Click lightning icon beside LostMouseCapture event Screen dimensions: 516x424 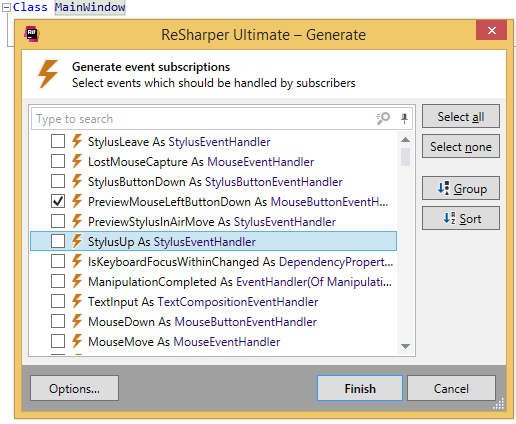pos(77,161)
